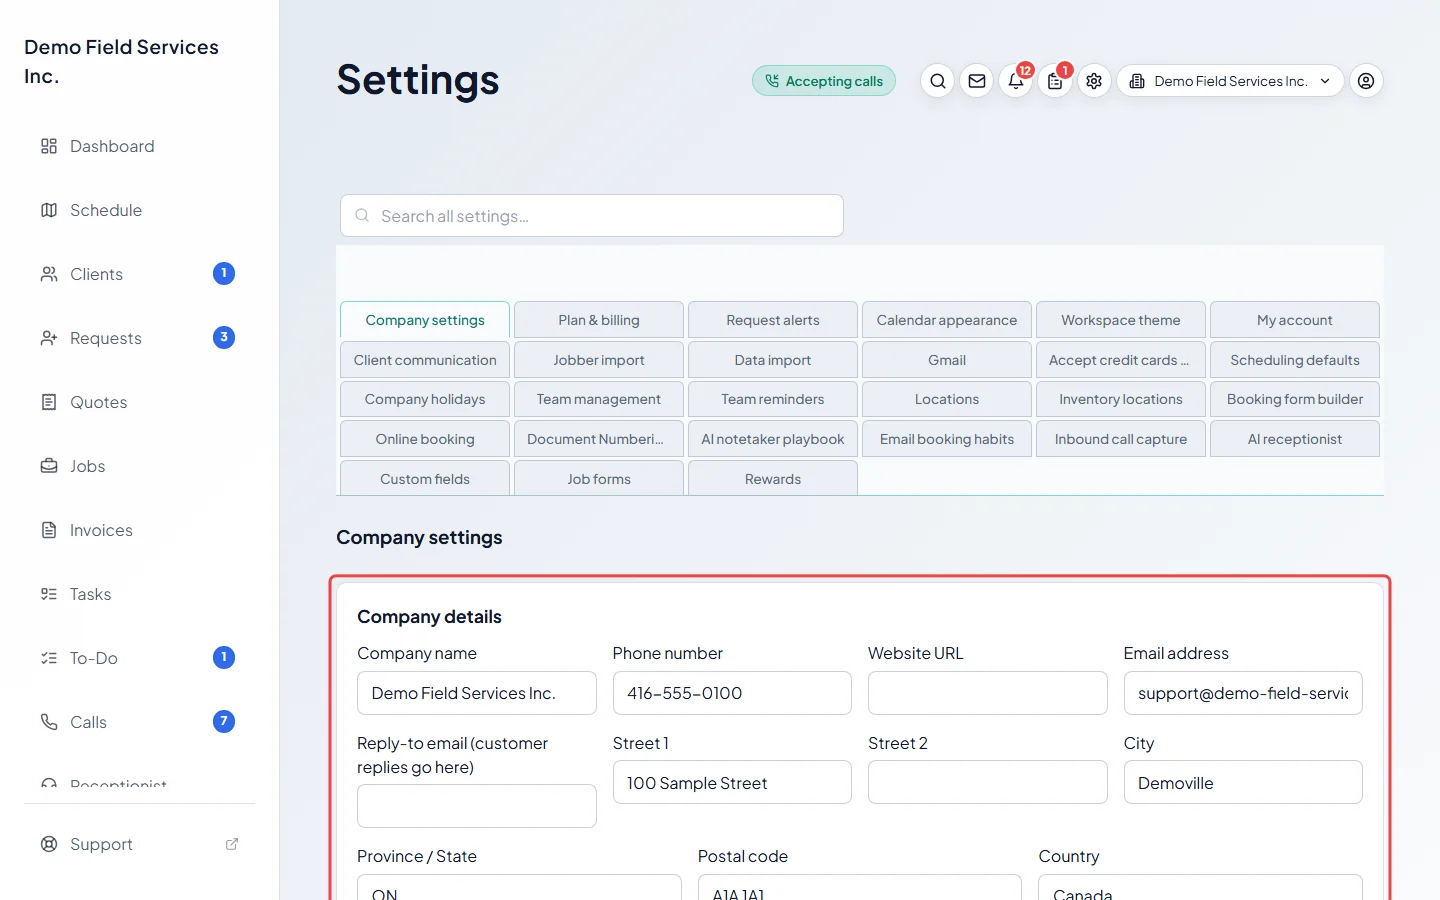
Task: Click the Dashboard sidebar icon
Action: click(x=49, y=146)
